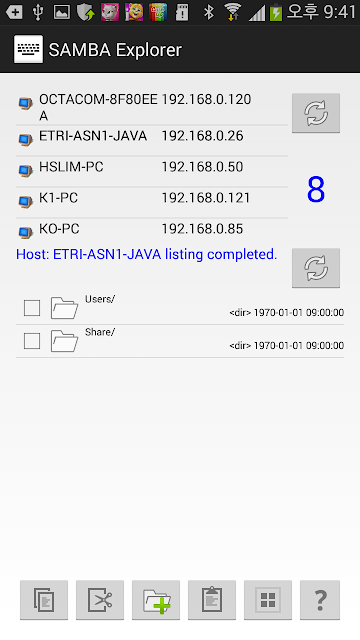Viewport: 360px width, 640px height.
Task: Select host K1-PC
Action: tap(152, 202)
